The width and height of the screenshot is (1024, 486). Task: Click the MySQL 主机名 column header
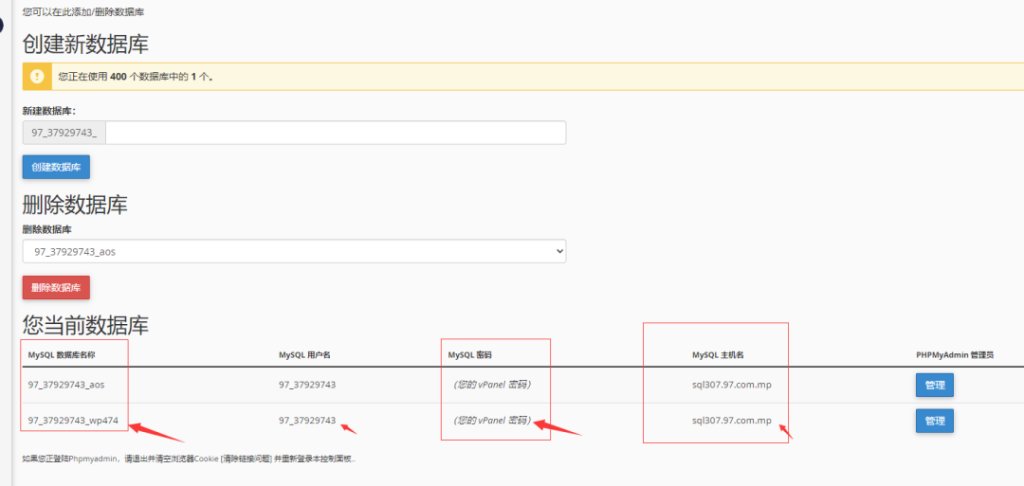click(x=717, y=355)
